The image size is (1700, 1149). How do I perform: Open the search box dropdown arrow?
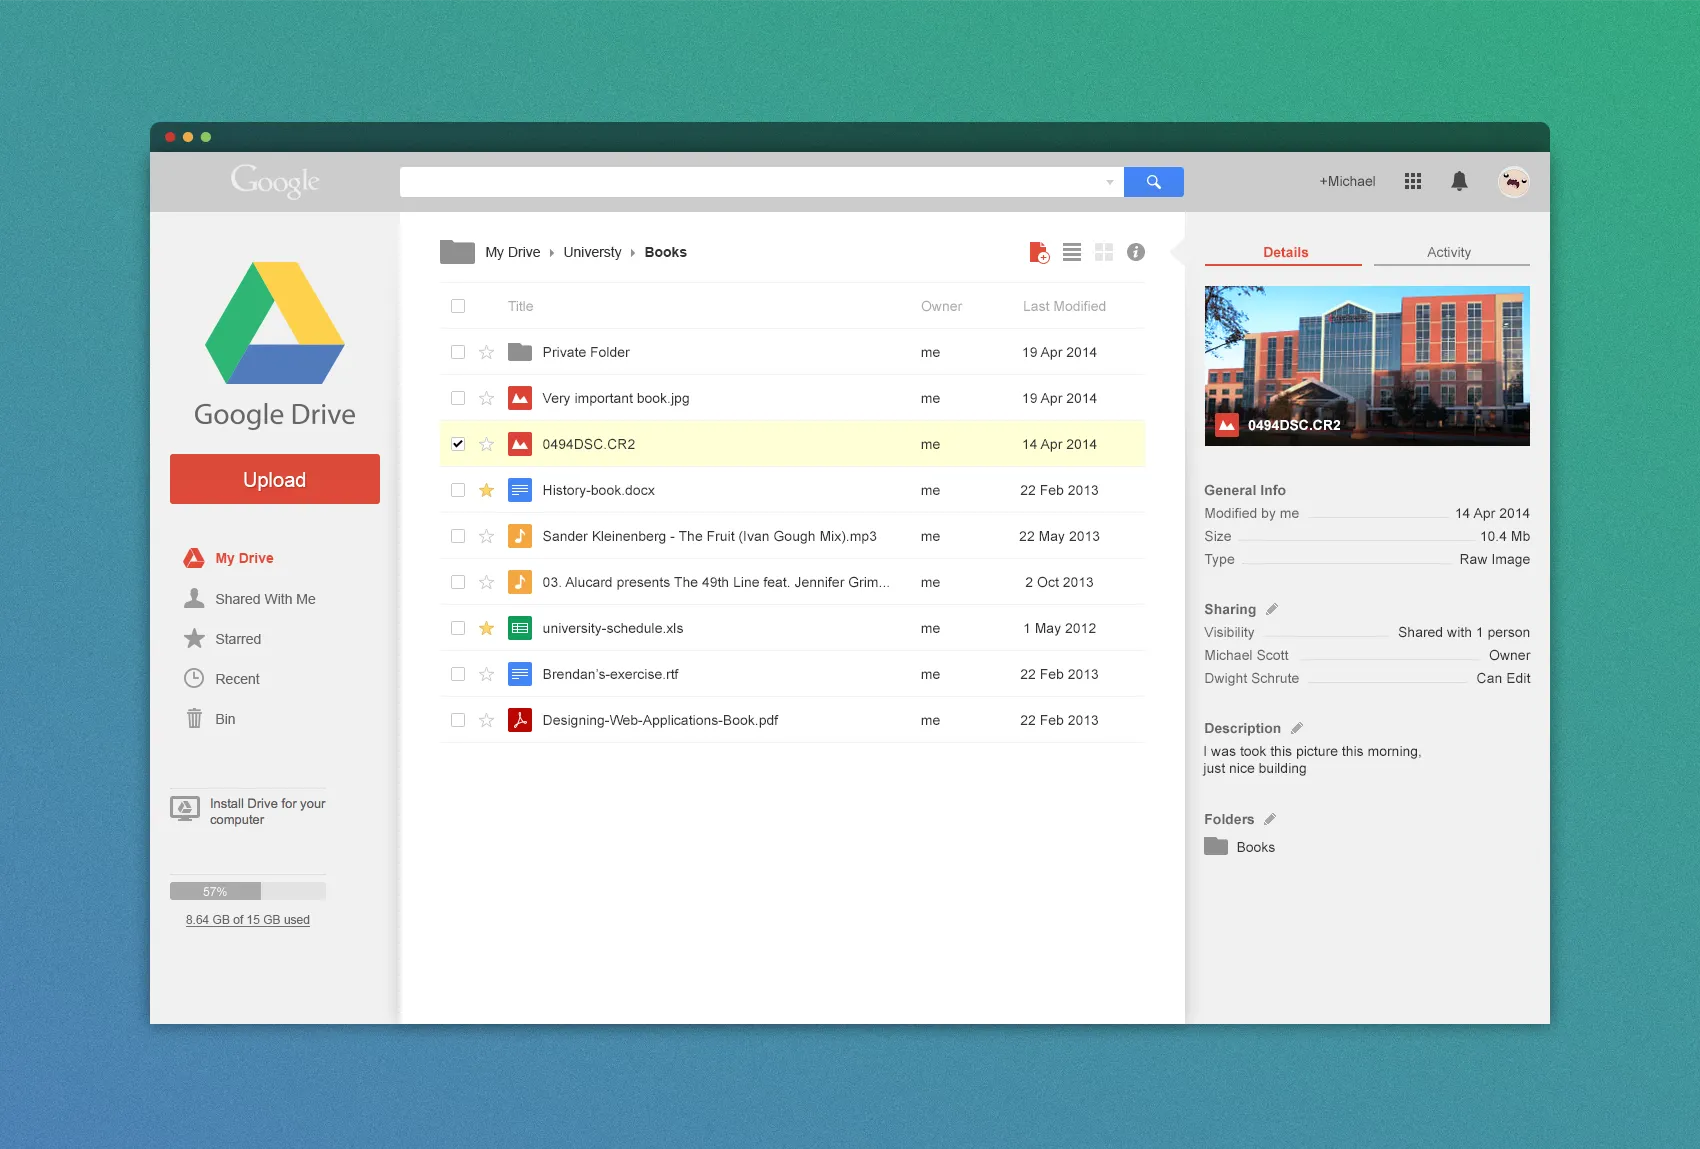[1110, 182]
